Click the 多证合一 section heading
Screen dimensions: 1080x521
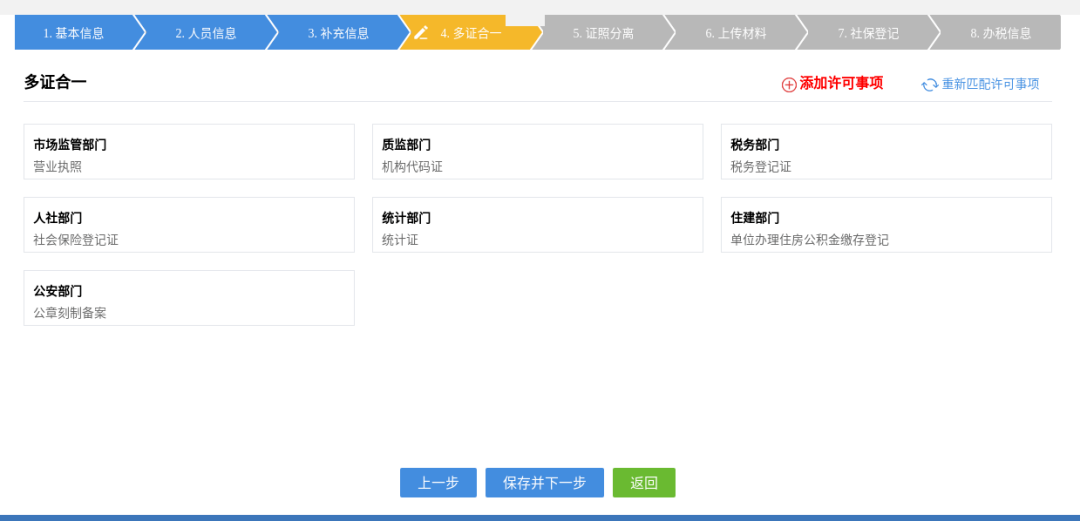(55, 82)
